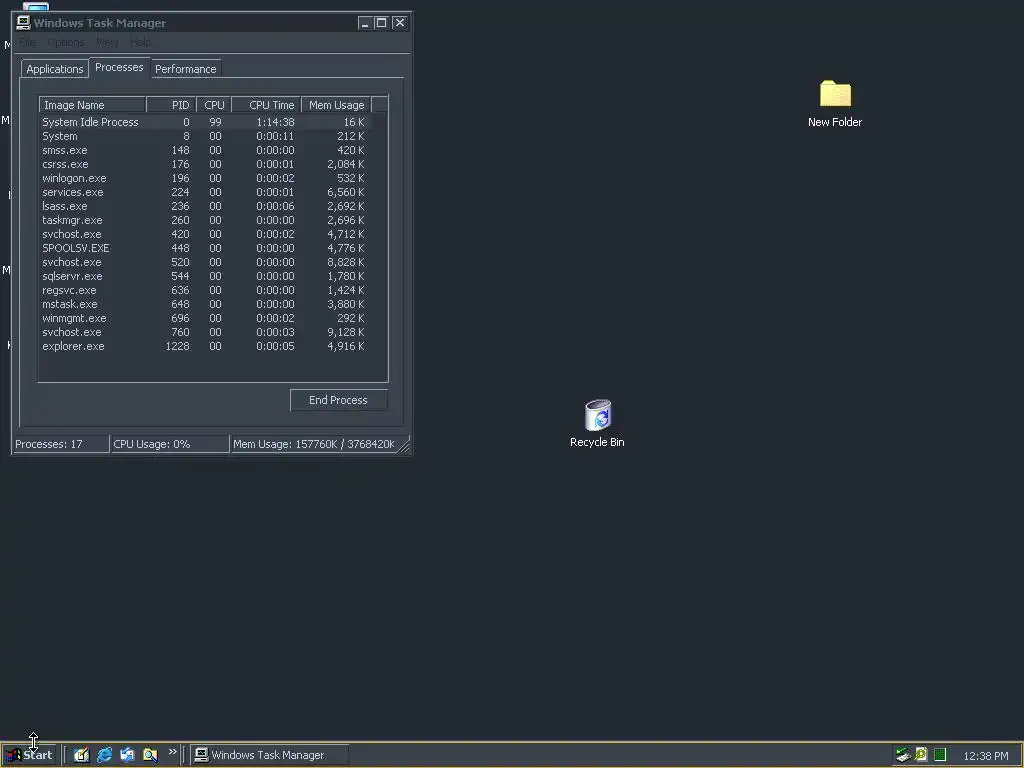Image resolution: width=1024 pixels, height=768 pixels.
Task: Sort by CPU Time column header
Action: [x=266, y=105]
